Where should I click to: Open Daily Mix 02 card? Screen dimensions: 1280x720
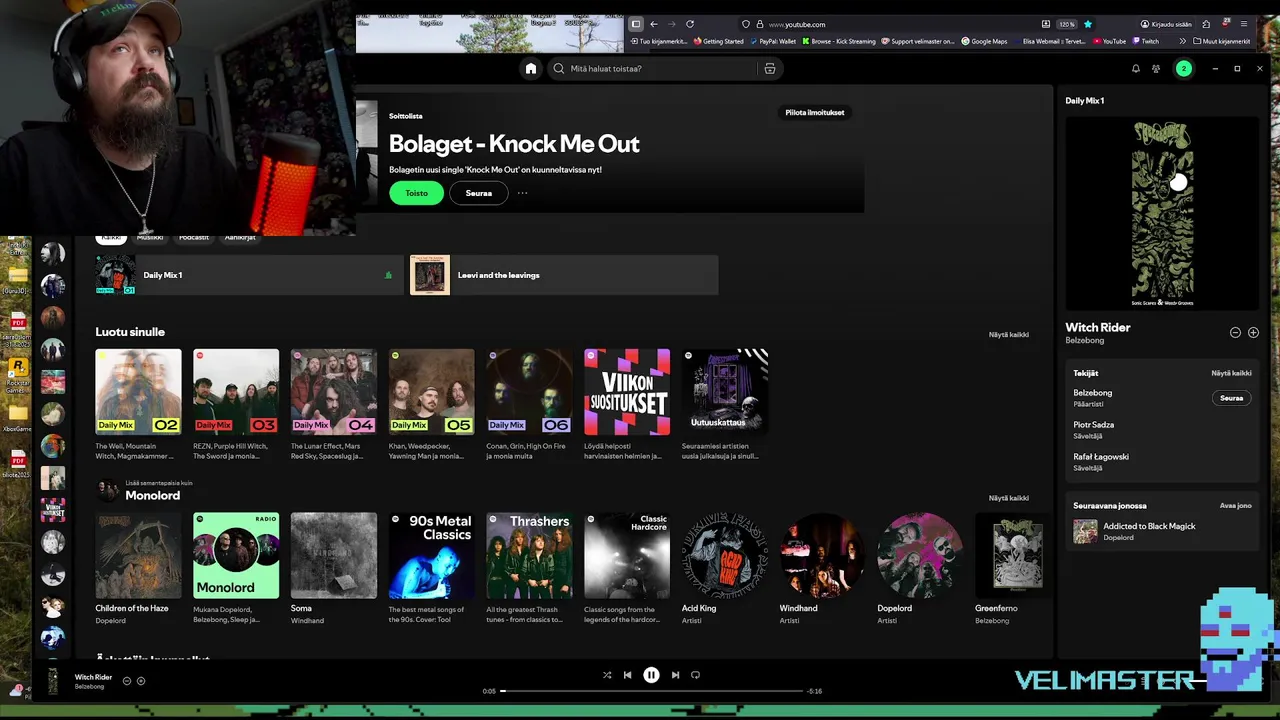(x=138, y=405)
